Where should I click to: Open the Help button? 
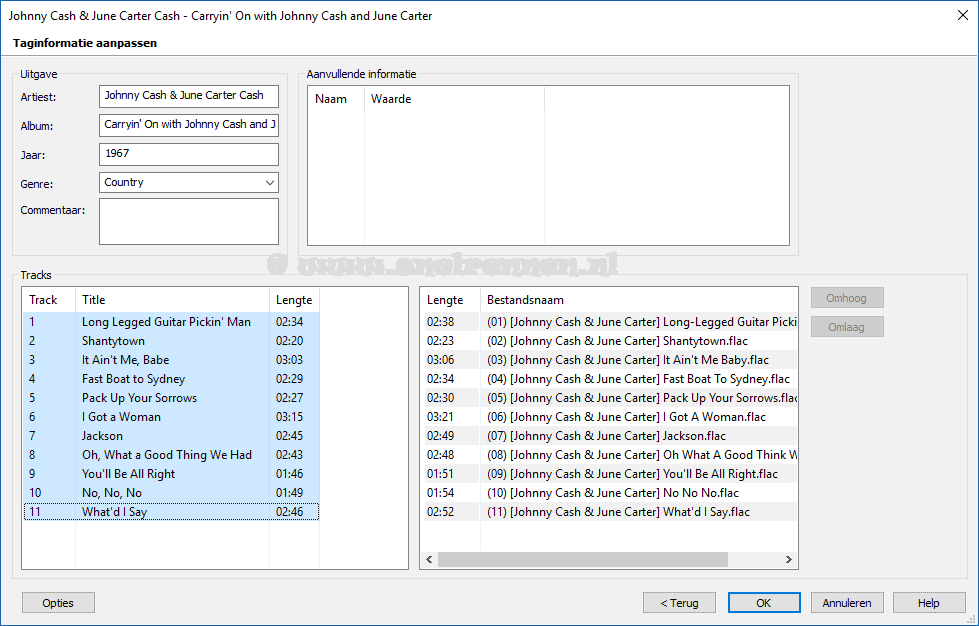click(x=928, y=603)
